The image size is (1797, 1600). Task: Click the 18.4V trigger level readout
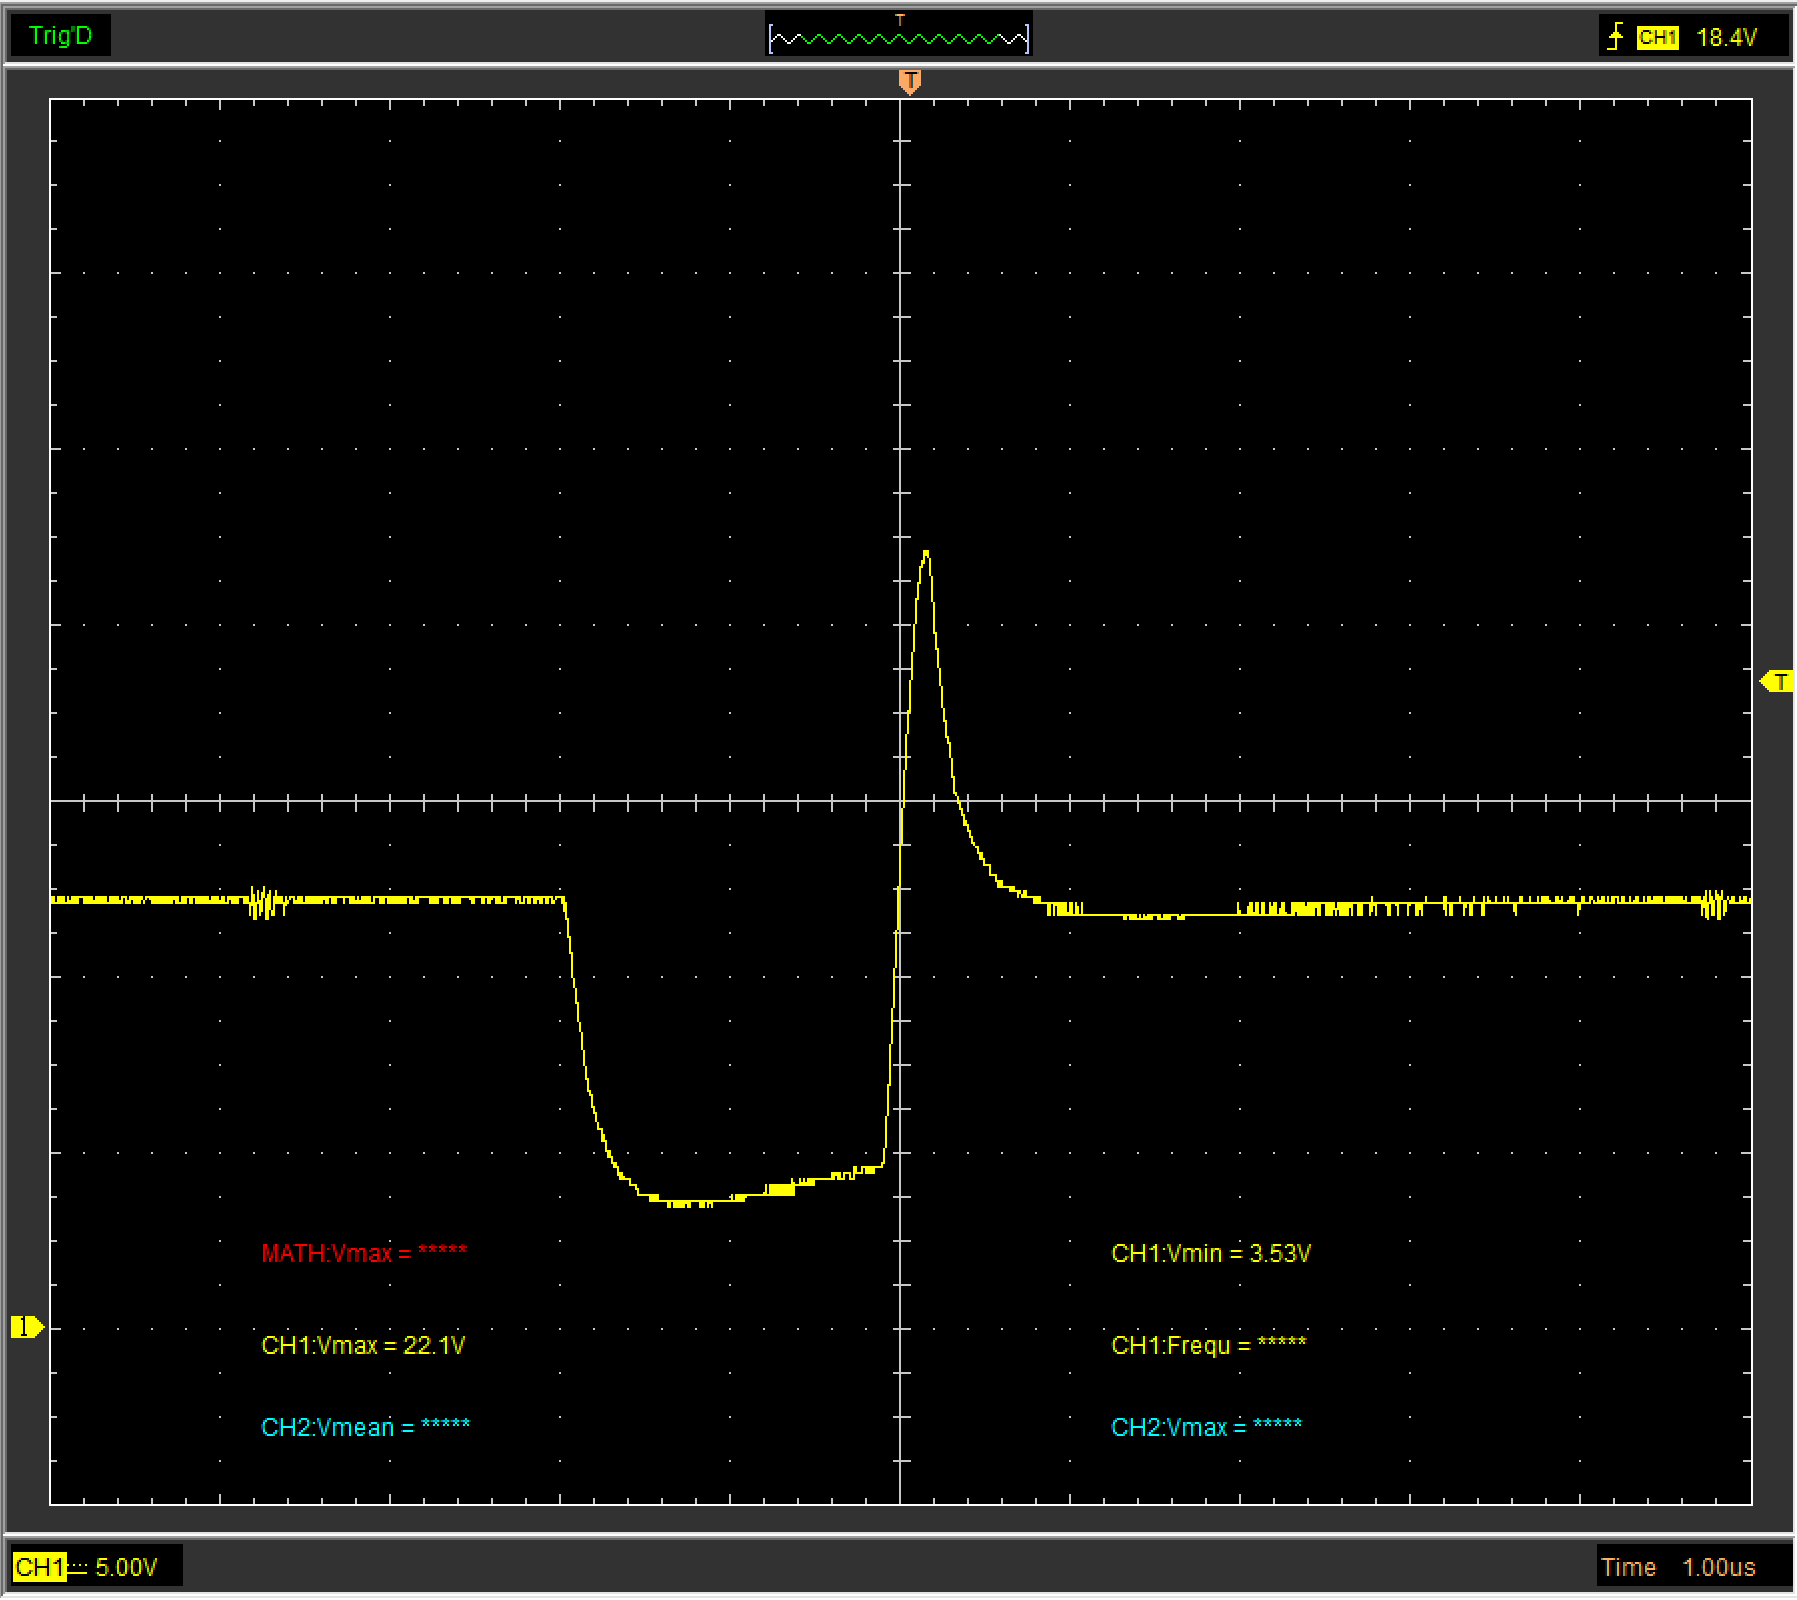1726,38
